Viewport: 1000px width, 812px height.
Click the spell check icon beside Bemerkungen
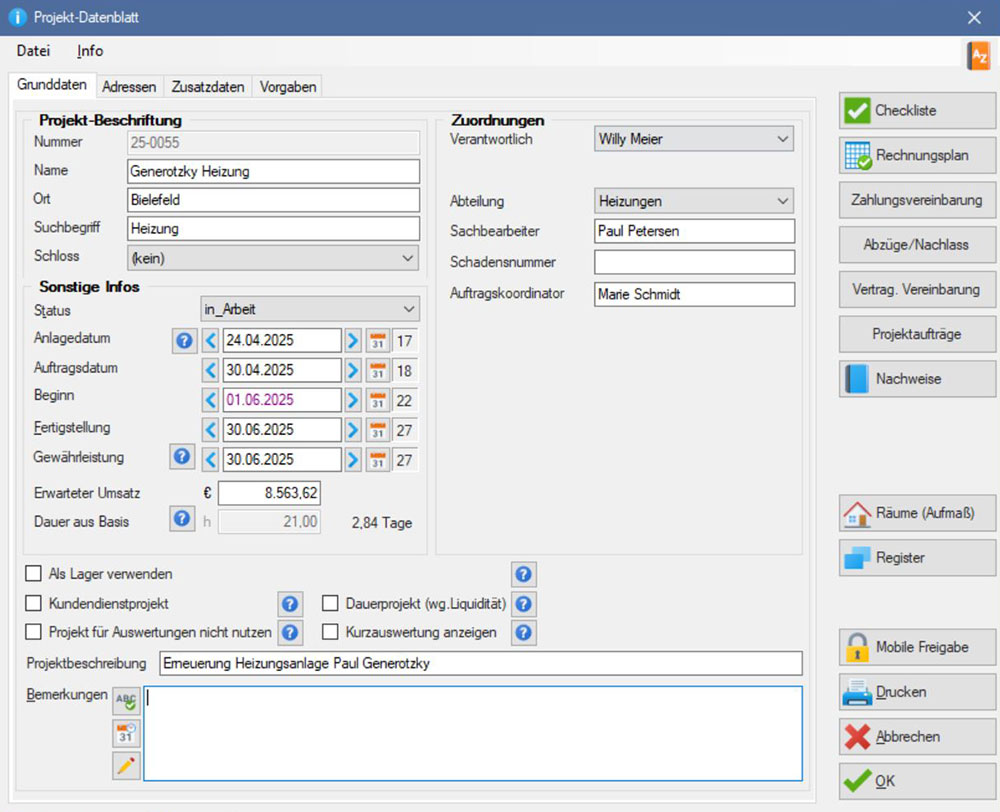(126, 701)
